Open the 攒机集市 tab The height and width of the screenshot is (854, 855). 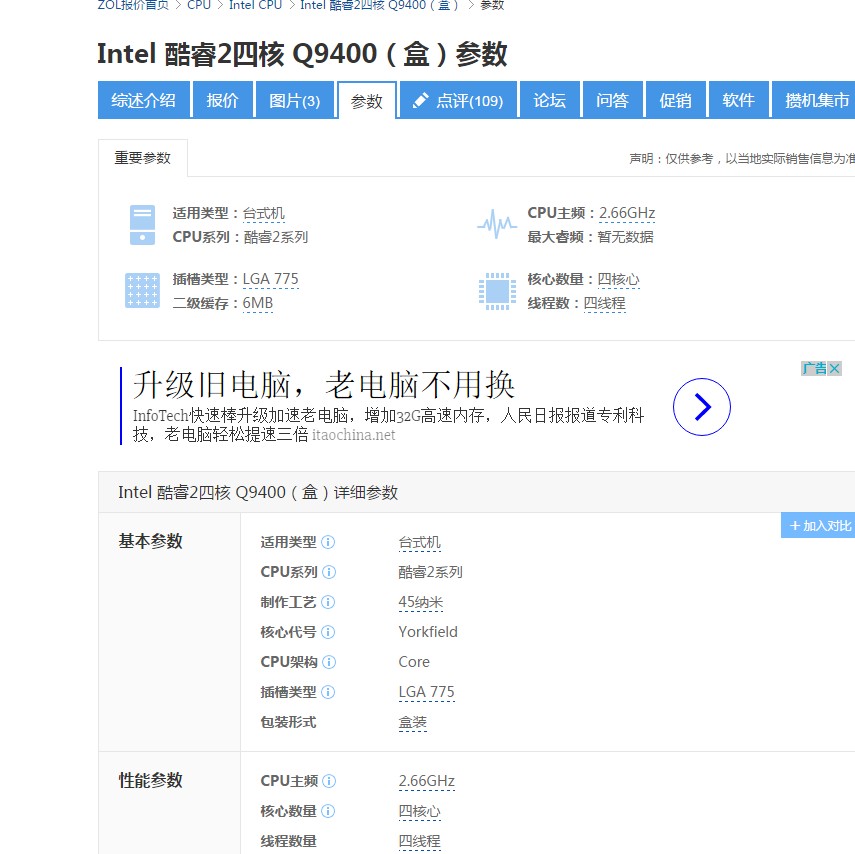815,100
